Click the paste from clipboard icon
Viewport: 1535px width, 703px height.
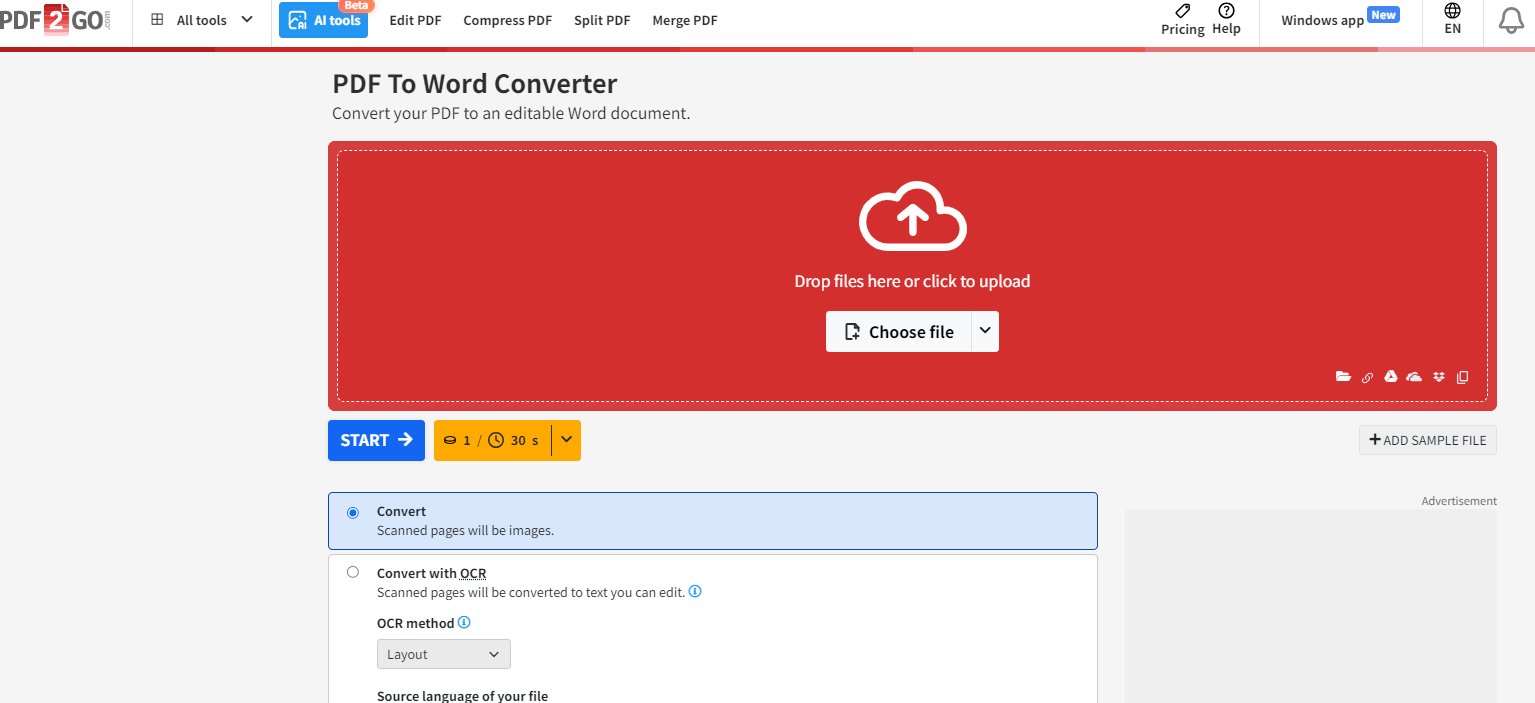click(x=1463, y=377)
